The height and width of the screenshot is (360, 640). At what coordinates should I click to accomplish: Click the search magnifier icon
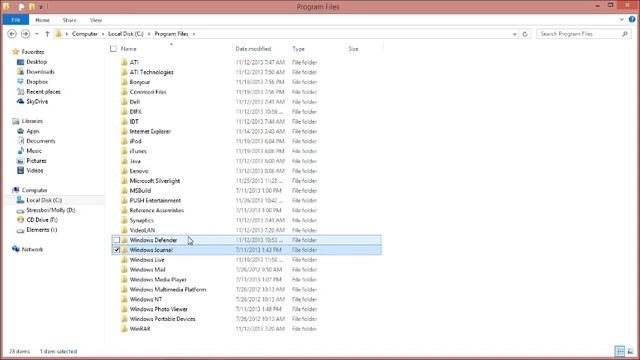(625, 34)
